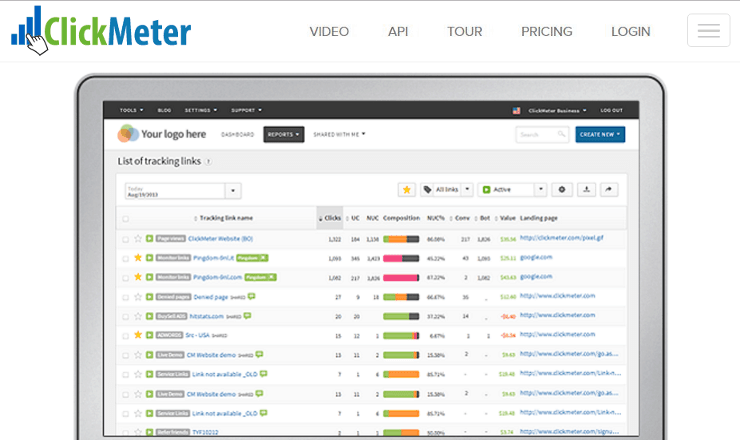Unstar the Pingdom-dnl.it tracking link
740x440 pixels.
click(138, 258)
